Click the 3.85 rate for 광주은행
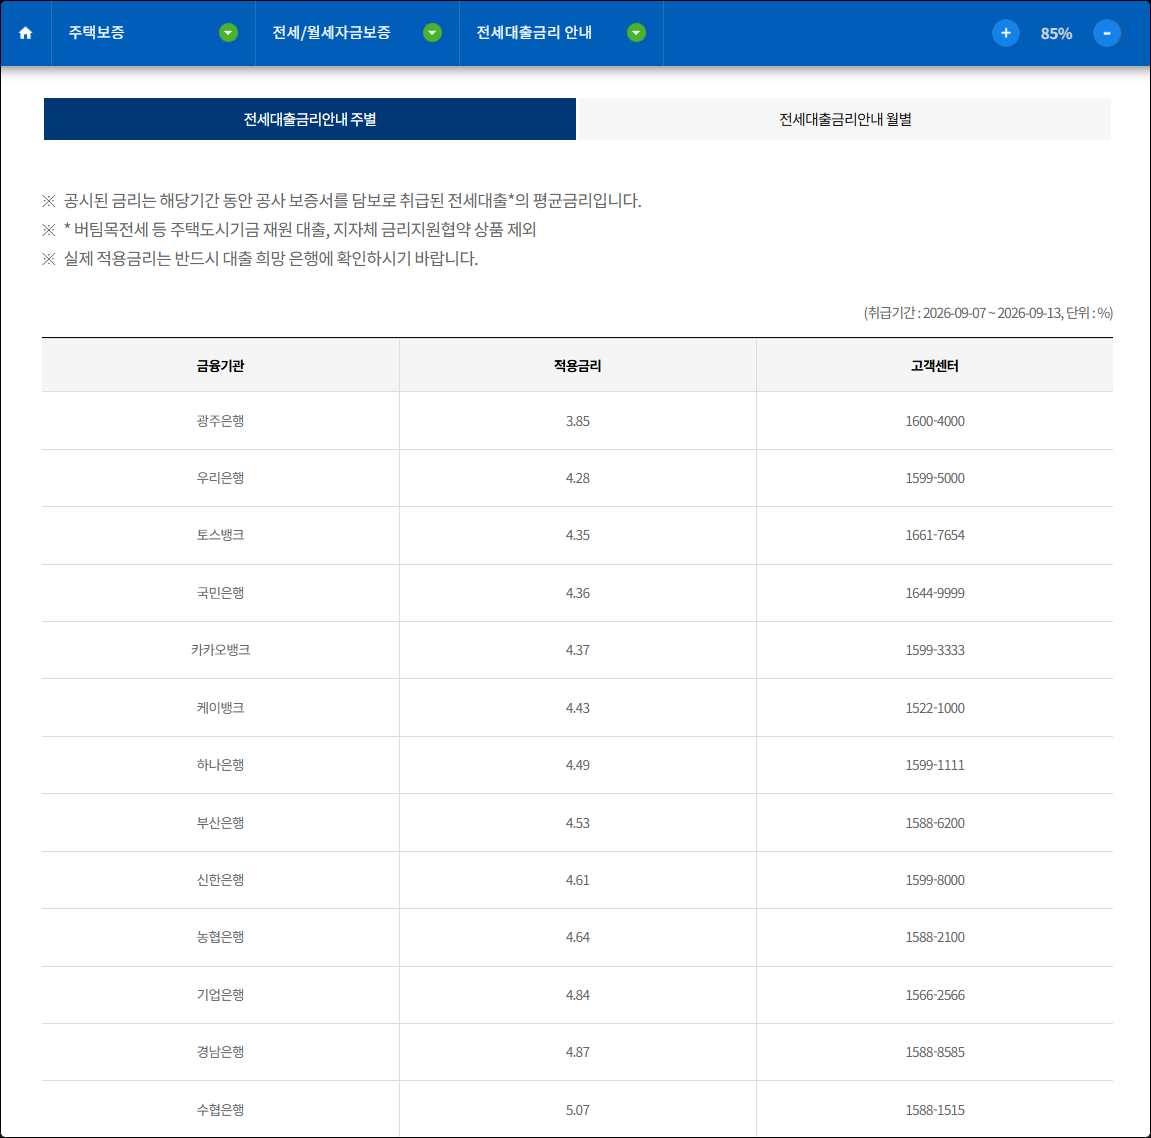The height and width of the screenshot is (1138, 1151). pos(578,421)
